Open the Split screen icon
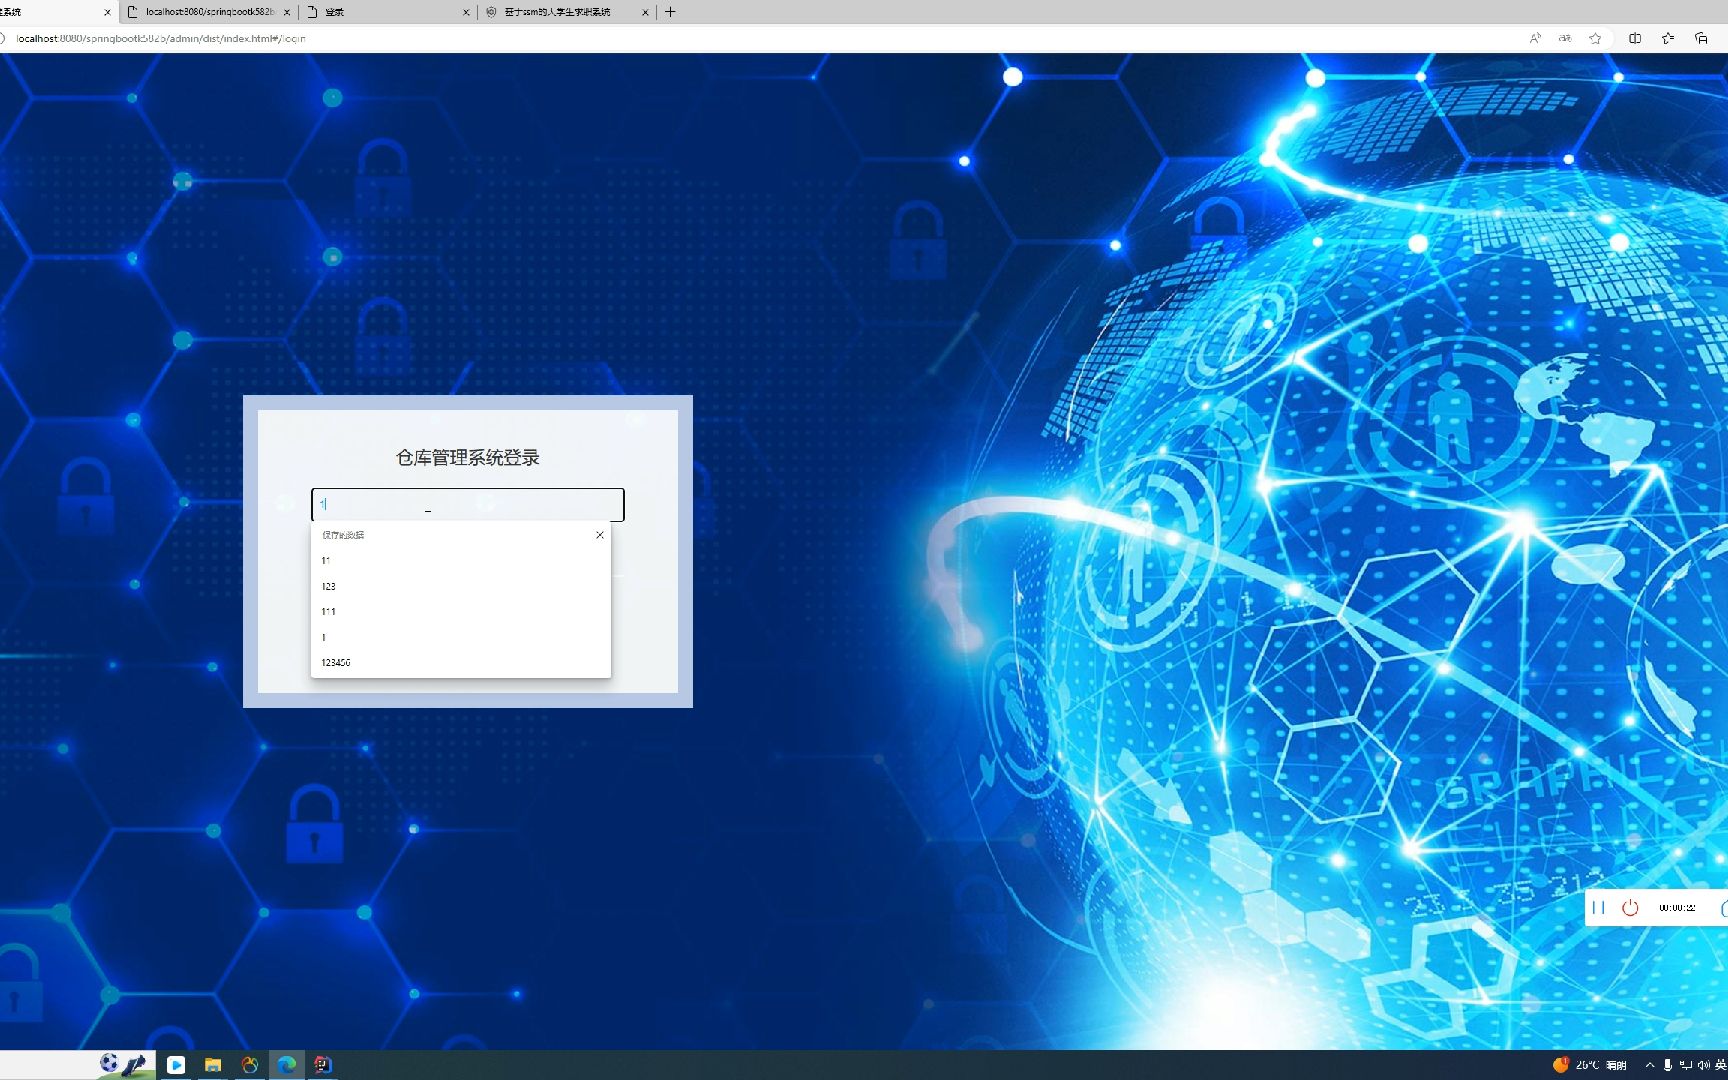The height and width of the screenshot is (1080, 1728). click(1635, 38)
